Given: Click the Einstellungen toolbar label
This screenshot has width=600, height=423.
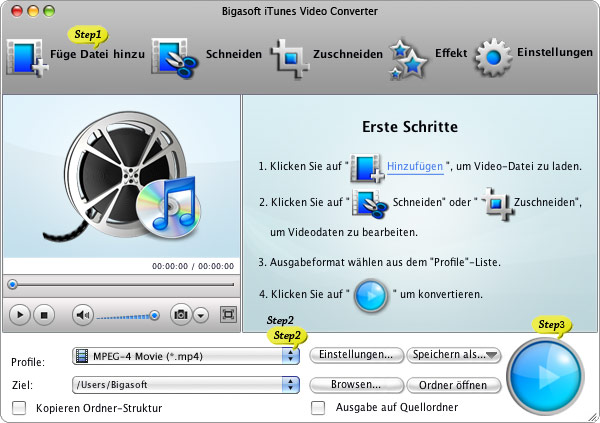Looking at the screenshot, I should pyautogui.click(x=555, y=52).
